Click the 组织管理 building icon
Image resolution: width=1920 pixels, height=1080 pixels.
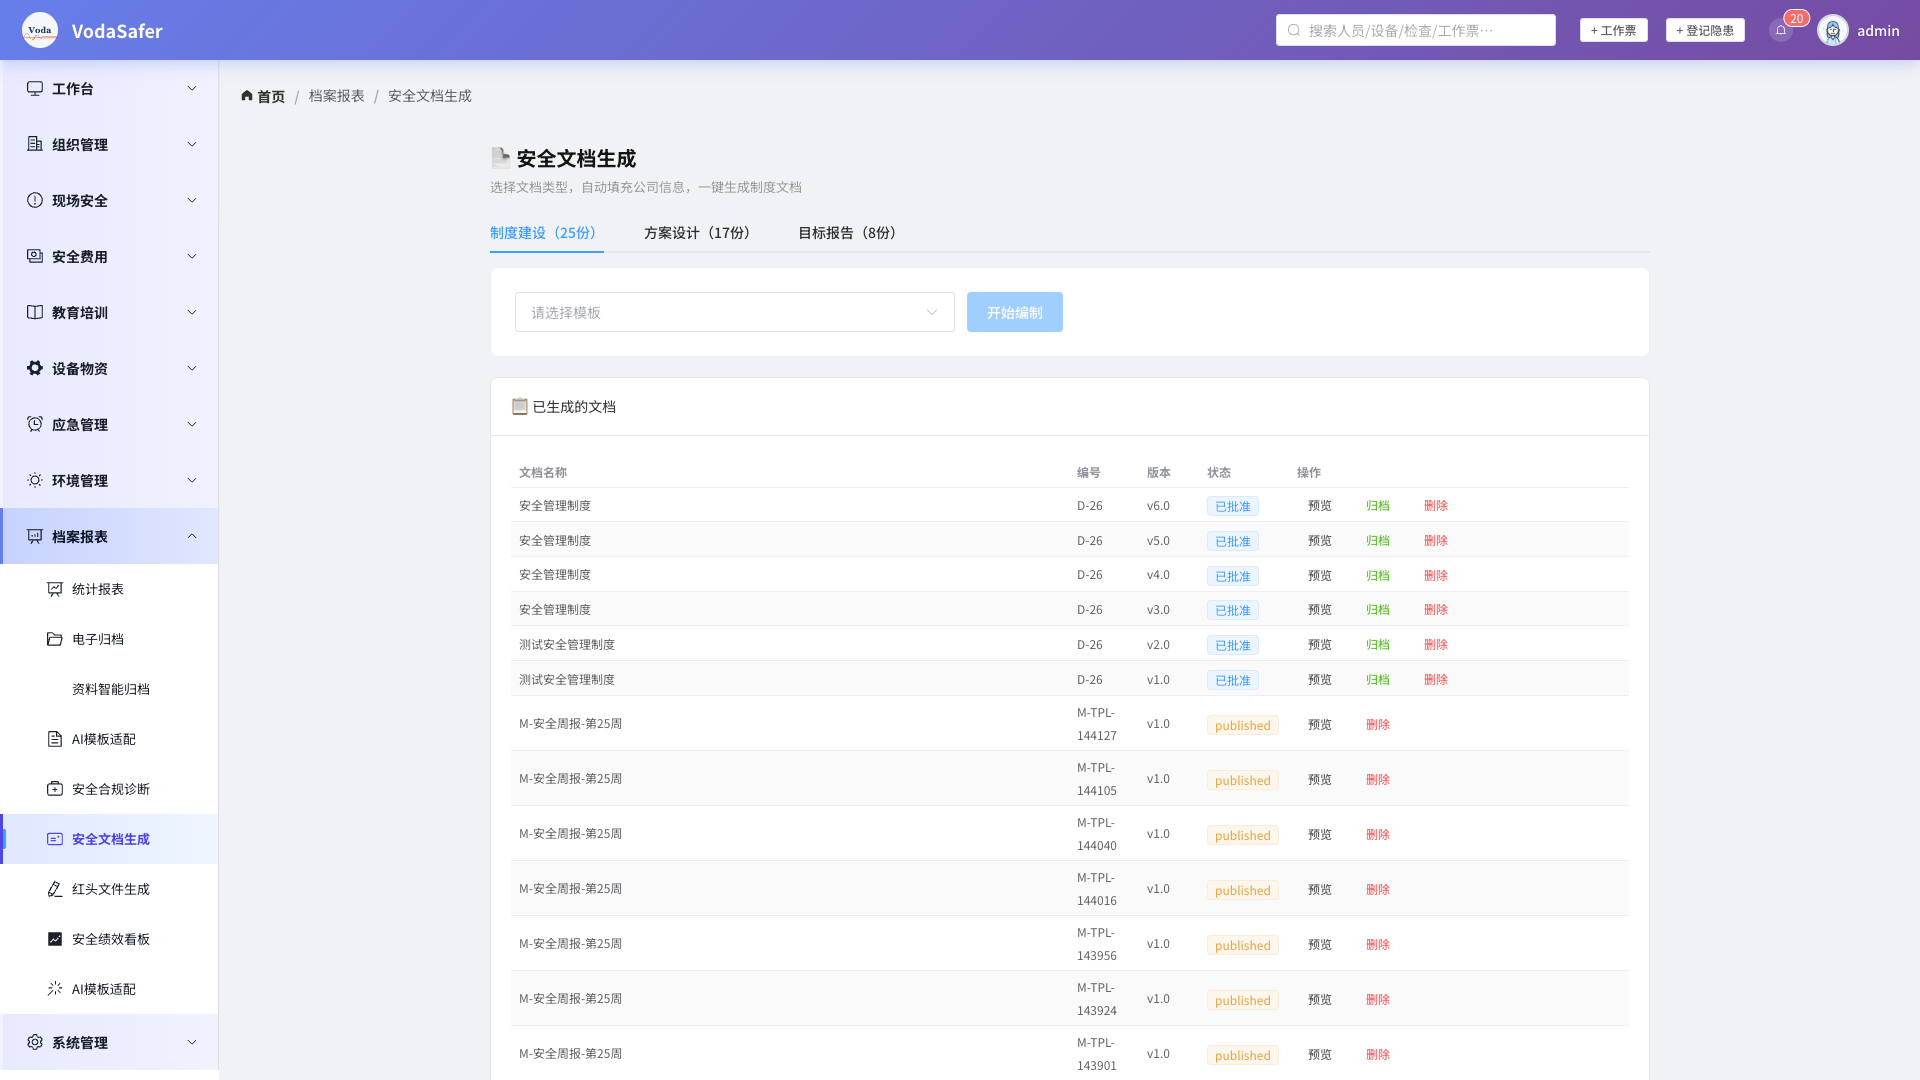[35, 144]
